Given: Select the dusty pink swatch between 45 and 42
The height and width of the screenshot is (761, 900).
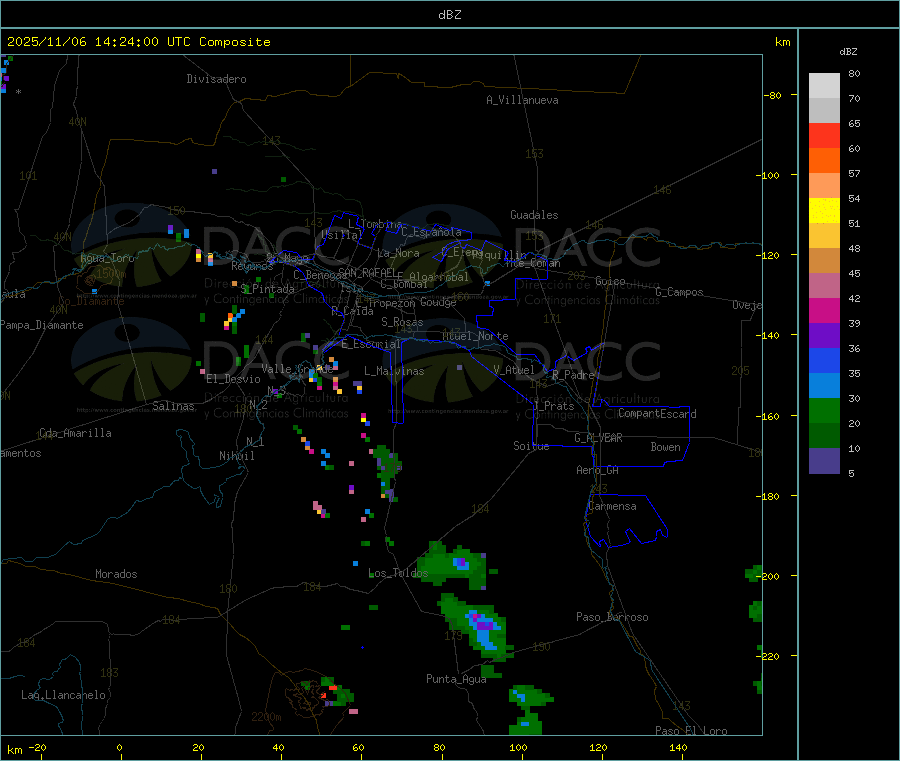Looking at the screenshot, I should coord(824,285).
